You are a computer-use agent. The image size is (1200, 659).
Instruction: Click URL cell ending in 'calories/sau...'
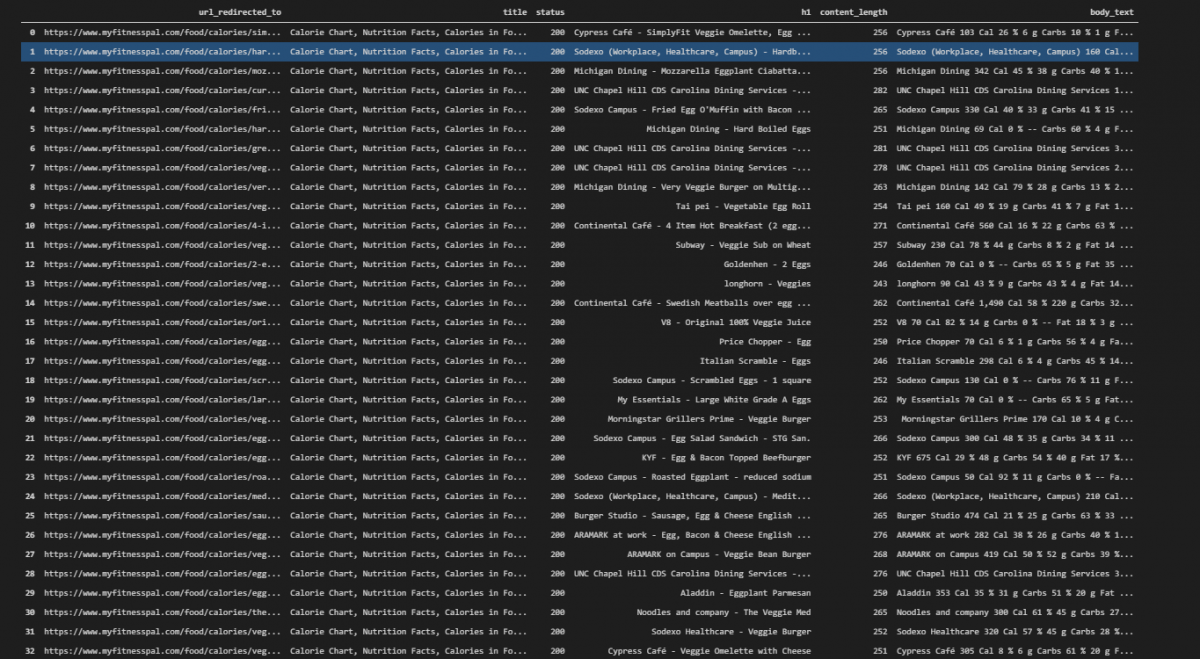click(163, 516)
